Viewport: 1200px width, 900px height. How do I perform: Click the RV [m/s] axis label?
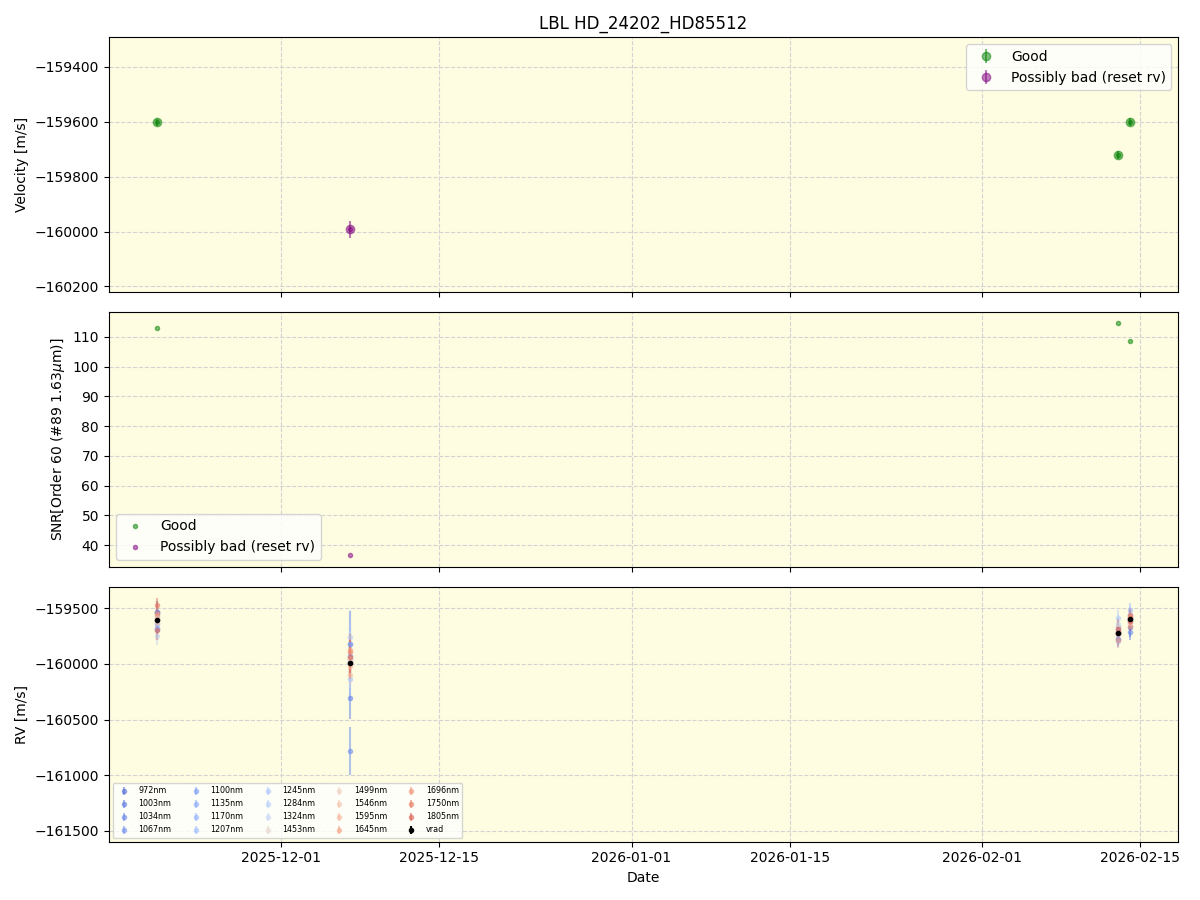(x=22, y=715)
